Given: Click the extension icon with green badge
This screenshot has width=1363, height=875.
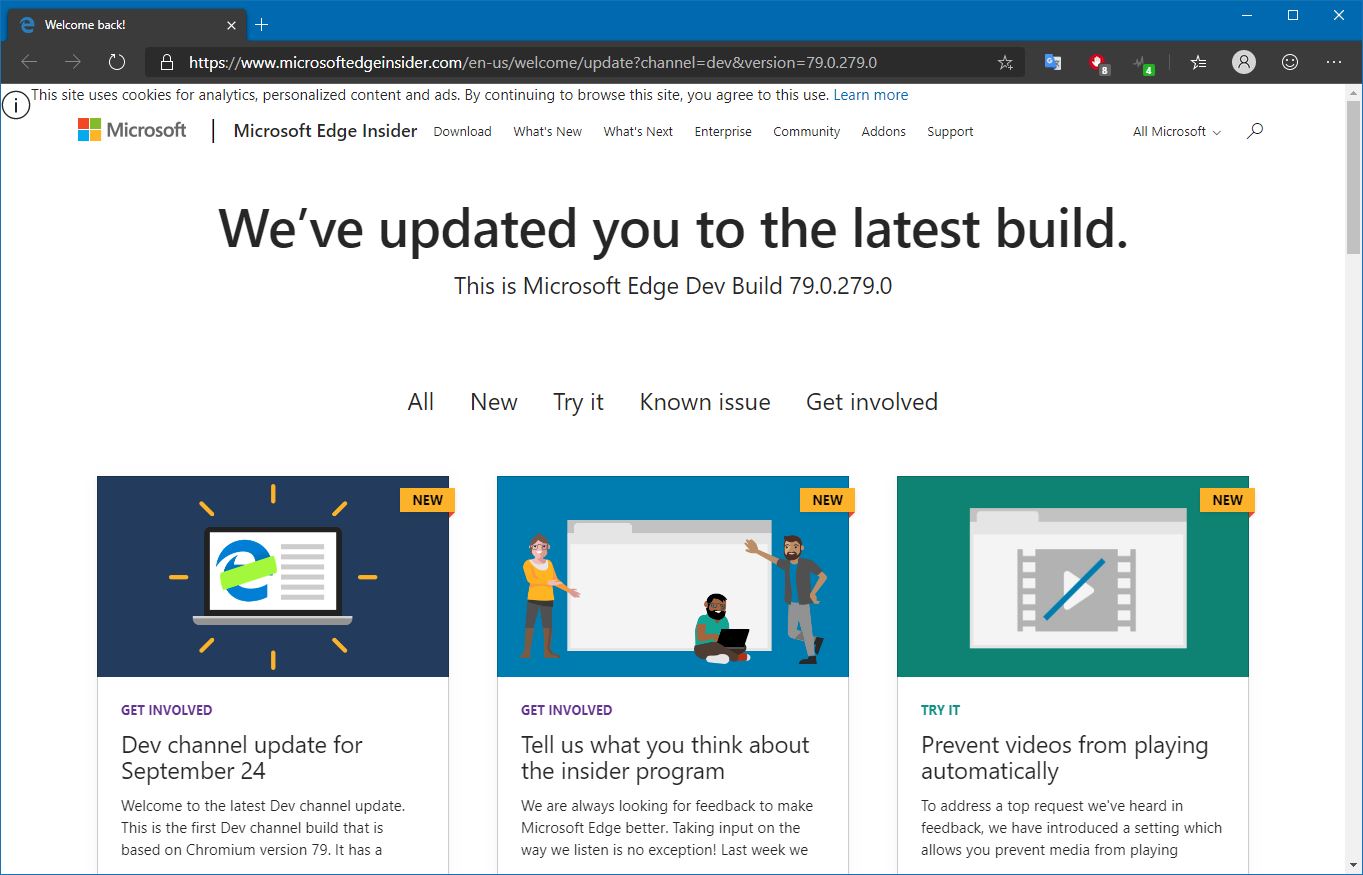Looking at the screenshot, I should coord(1143,63).
